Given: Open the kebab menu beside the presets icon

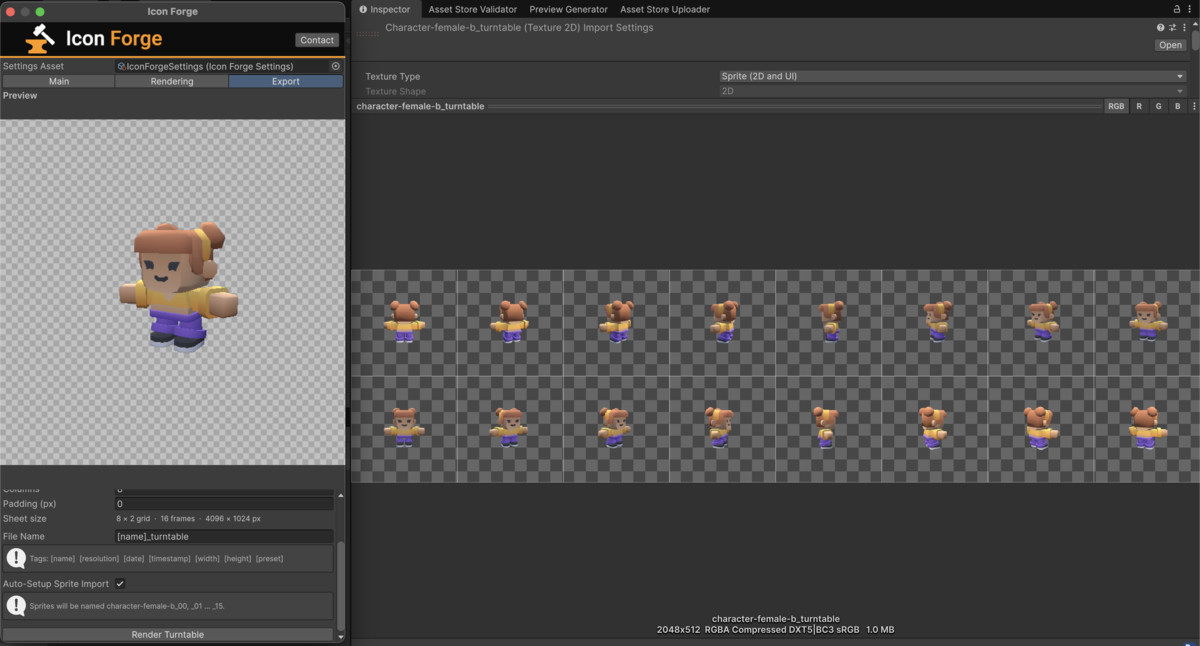Looking at the screenshot, I should (x=1182, y=28).
